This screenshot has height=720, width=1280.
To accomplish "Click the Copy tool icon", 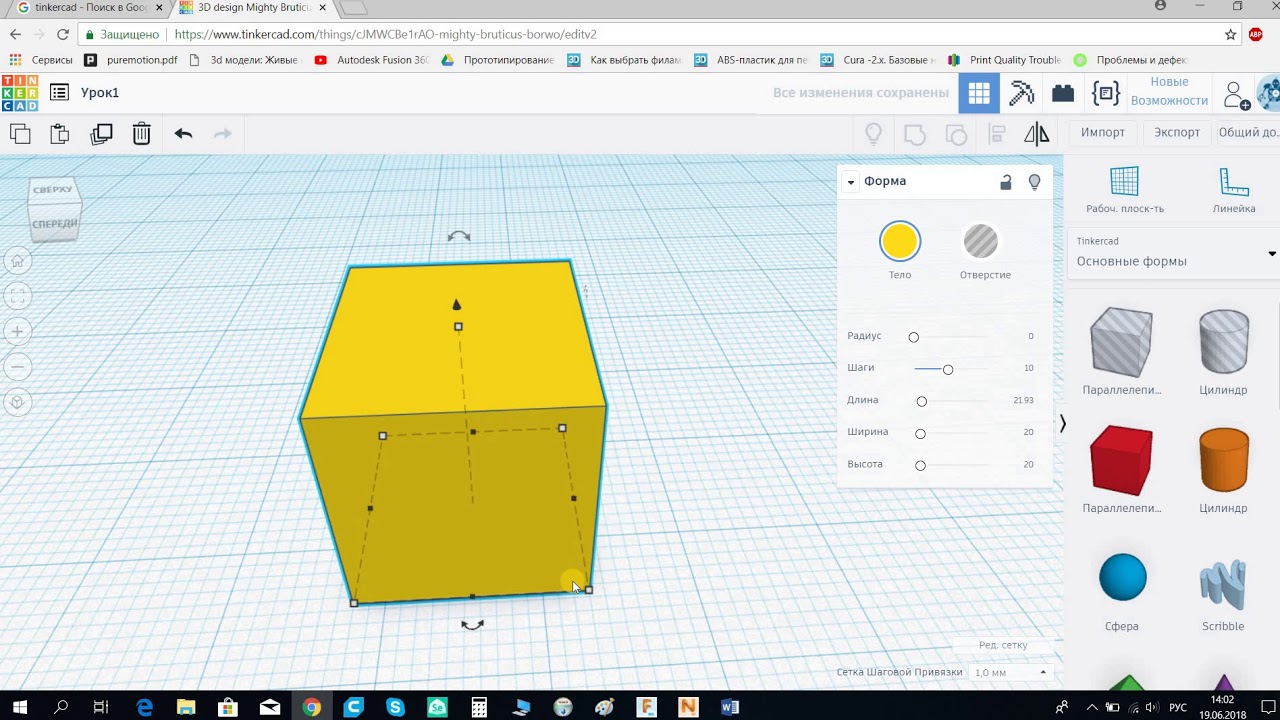I will 20,133.
